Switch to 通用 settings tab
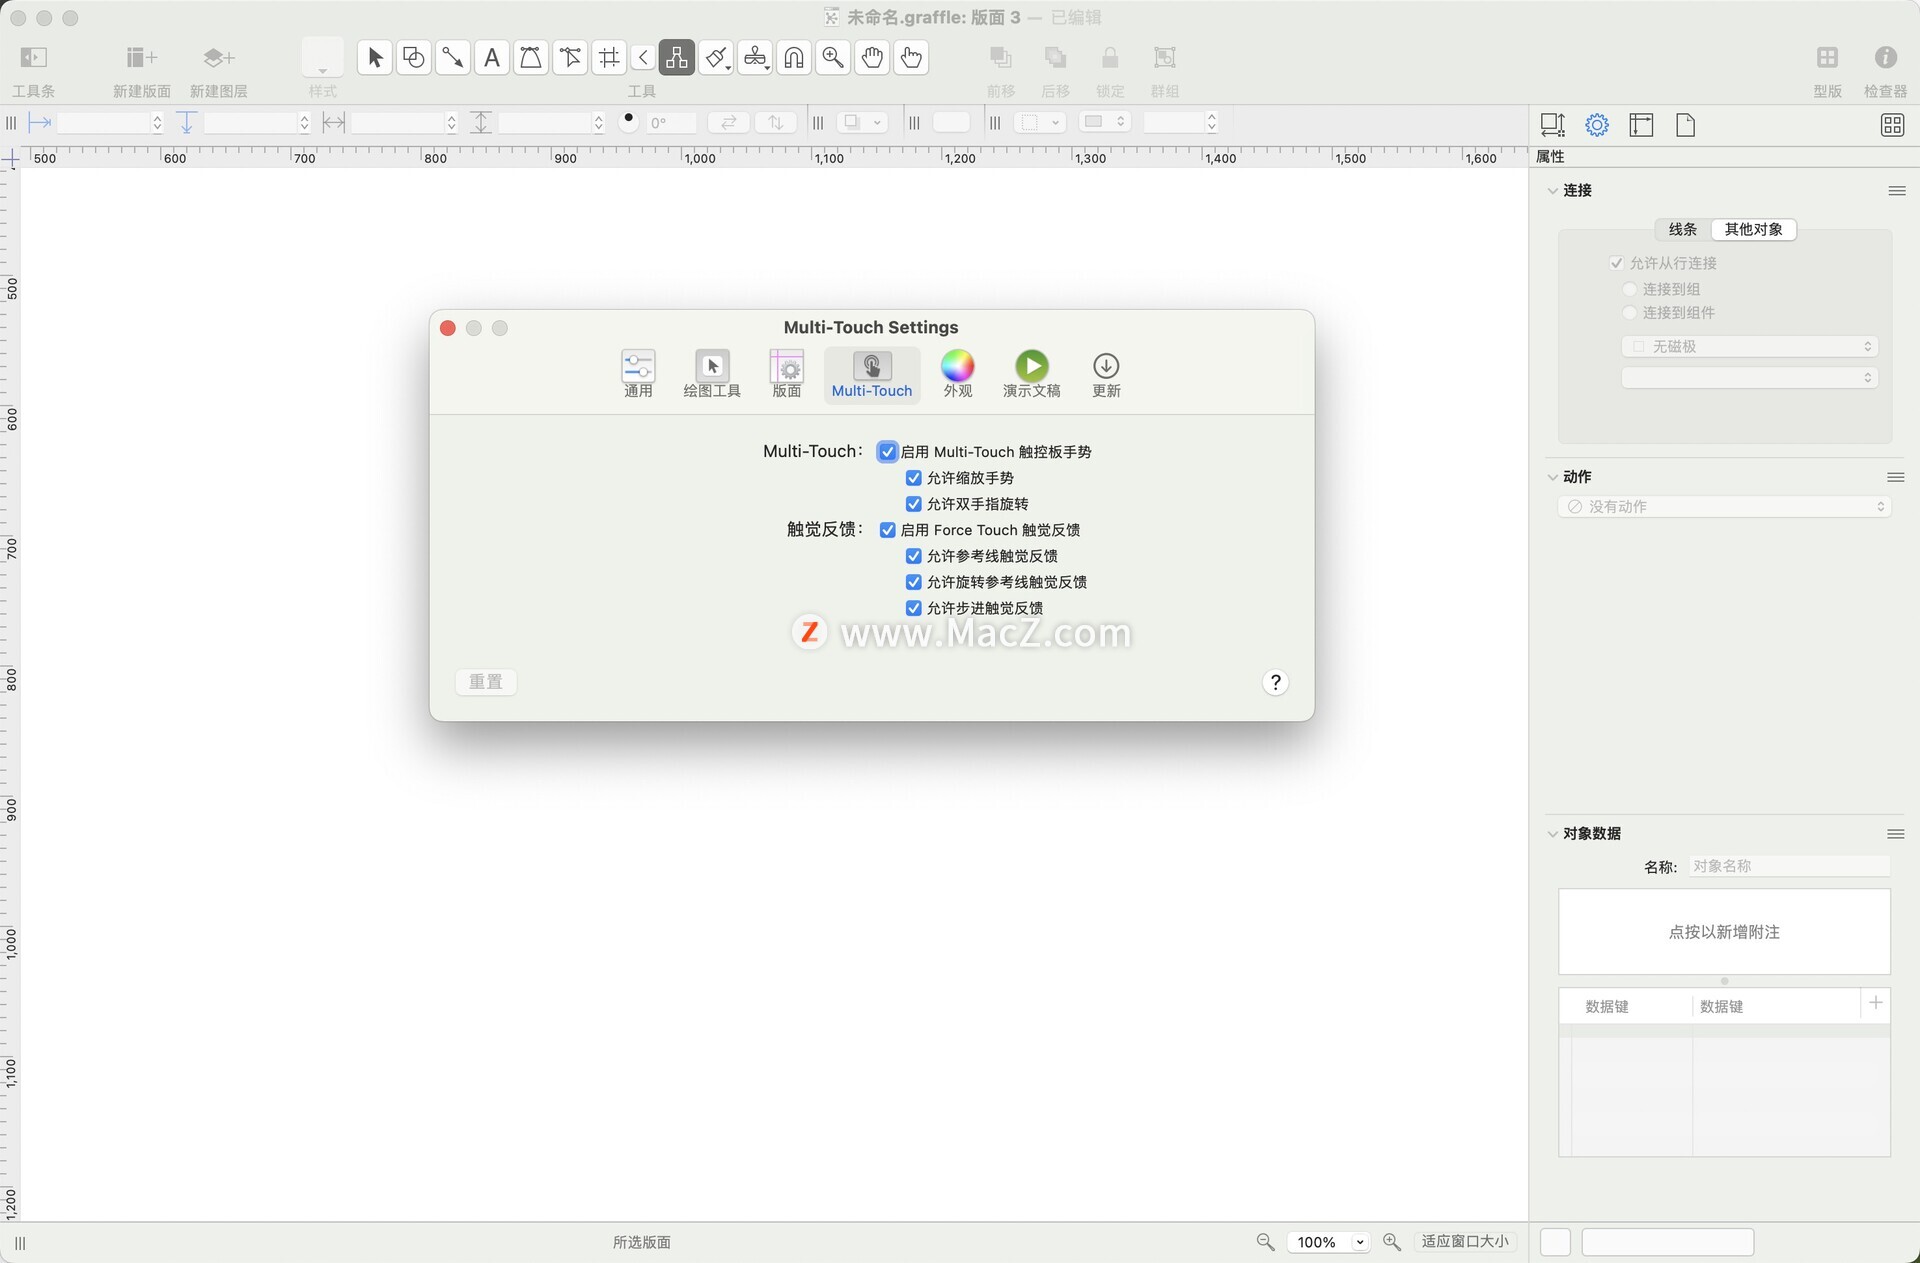Image resolution: width=1920 pixels, height=1263 pixels. [x=638, y=375]
